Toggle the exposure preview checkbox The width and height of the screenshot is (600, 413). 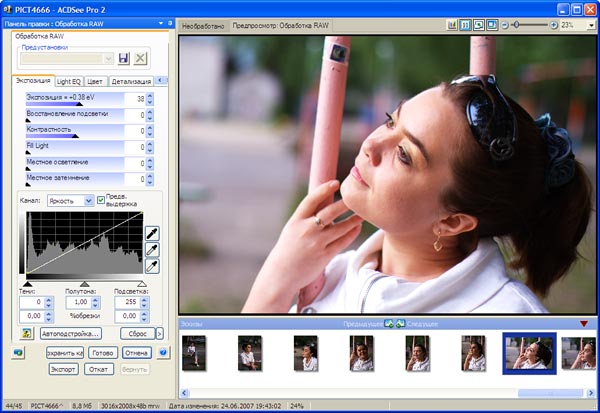[101, 200]
